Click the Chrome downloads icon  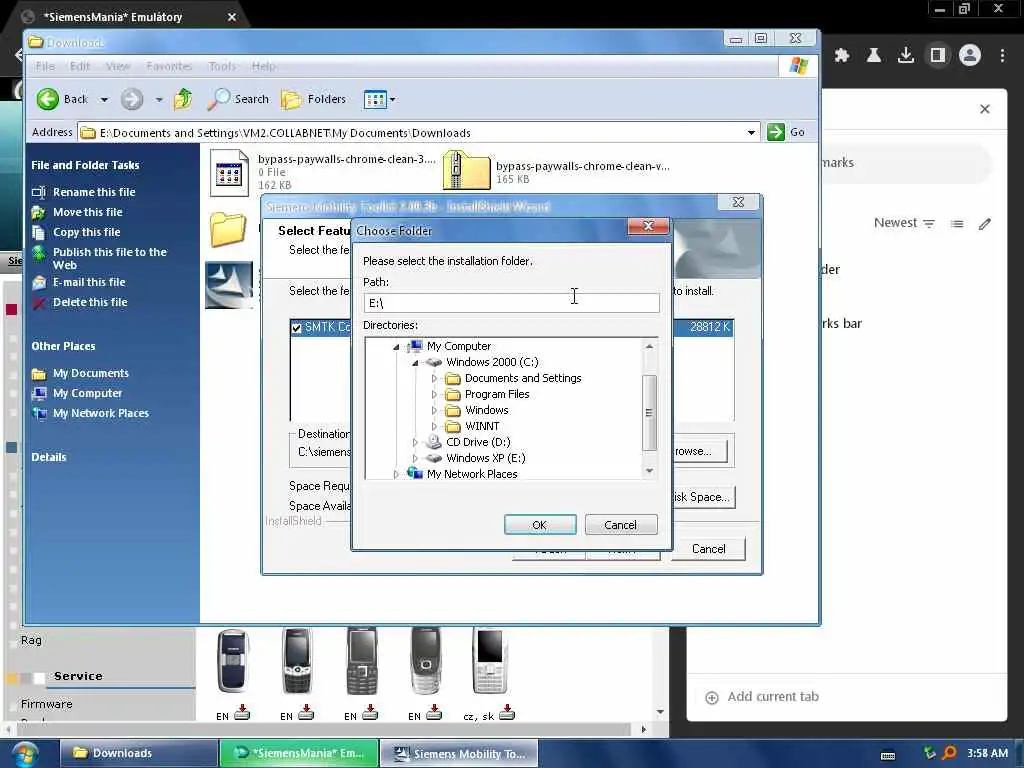pyautogui.click(x=905, y=56)
